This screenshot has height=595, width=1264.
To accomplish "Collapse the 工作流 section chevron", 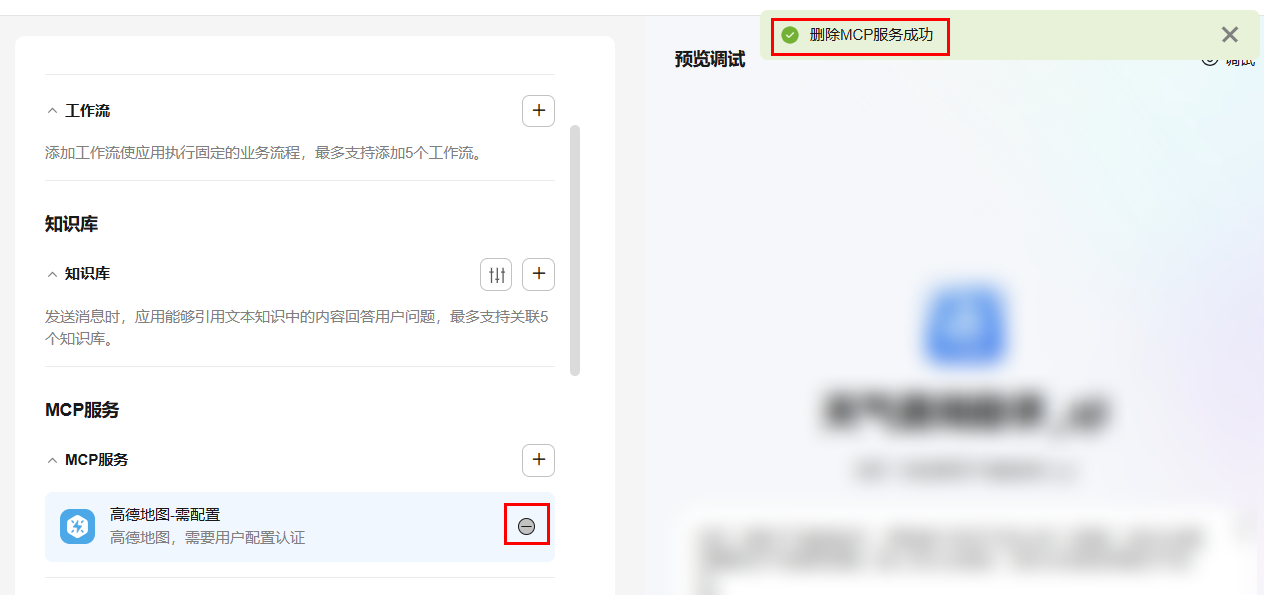I will click(x=52, y=111).
